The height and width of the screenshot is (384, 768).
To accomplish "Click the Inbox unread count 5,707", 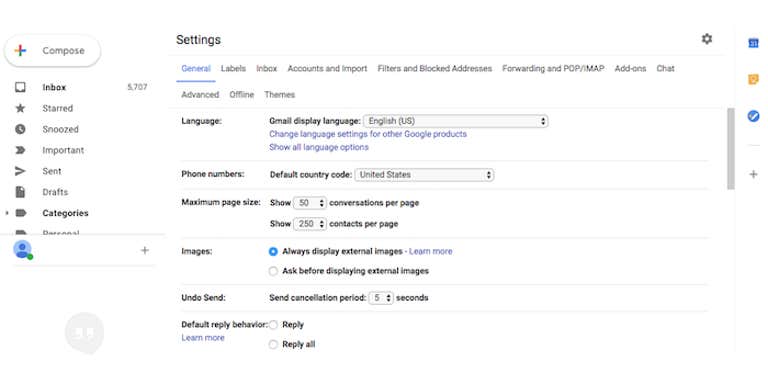I will click(x=137, y=87).
